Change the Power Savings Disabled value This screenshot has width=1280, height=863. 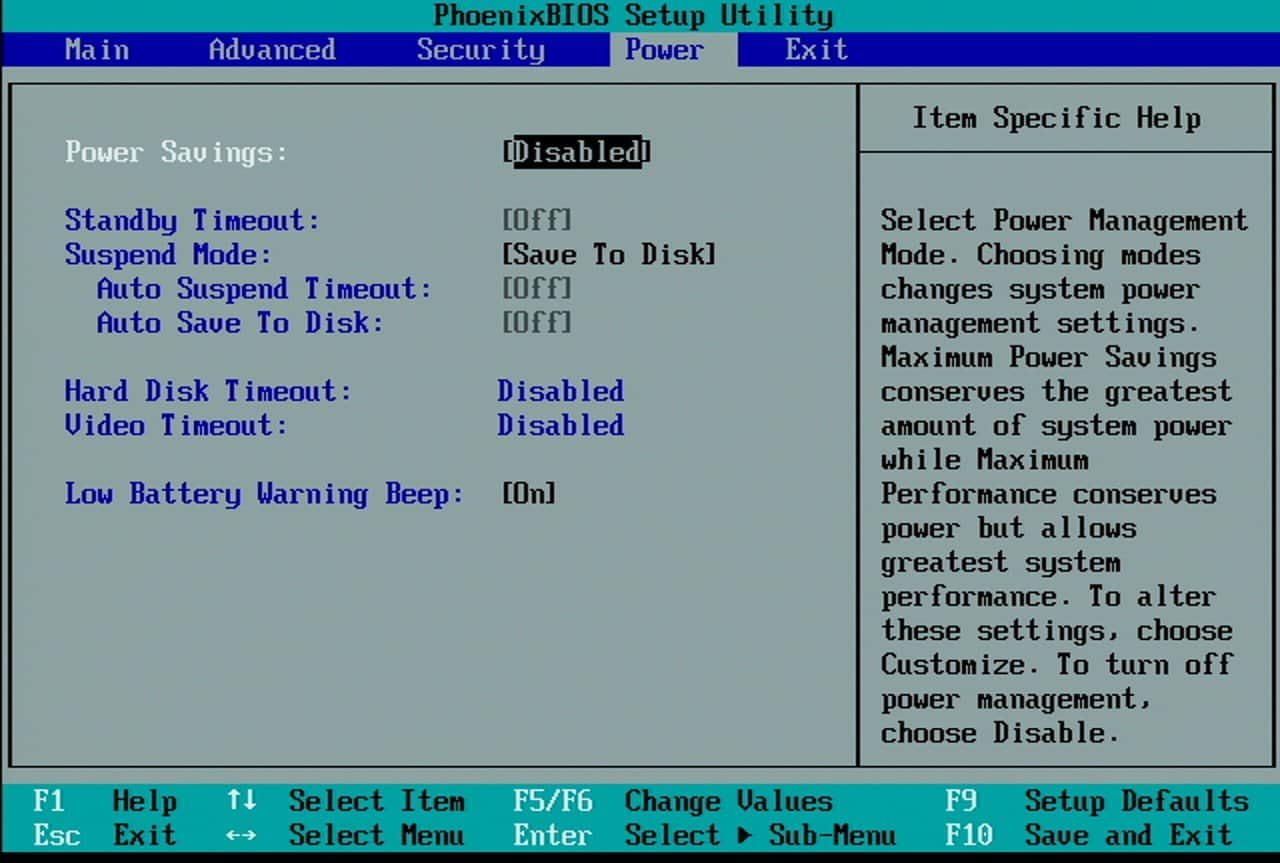(577, 152)
